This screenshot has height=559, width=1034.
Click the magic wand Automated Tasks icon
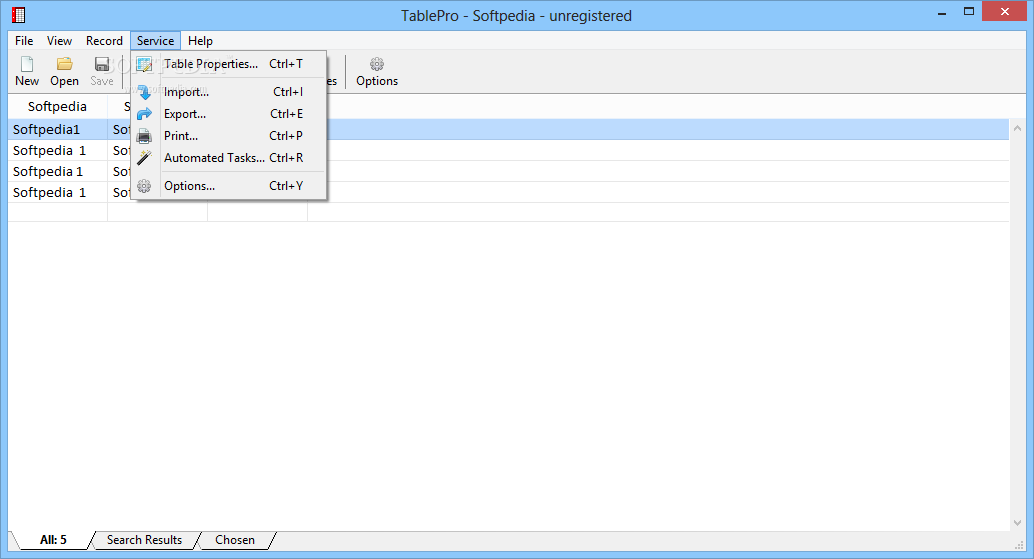144,158
